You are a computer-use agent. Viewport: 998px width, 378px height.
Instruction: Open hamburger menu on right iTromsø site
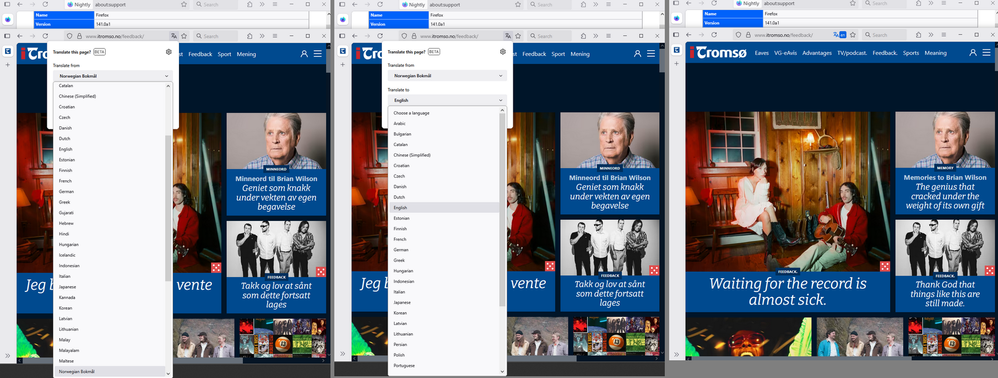987,53
